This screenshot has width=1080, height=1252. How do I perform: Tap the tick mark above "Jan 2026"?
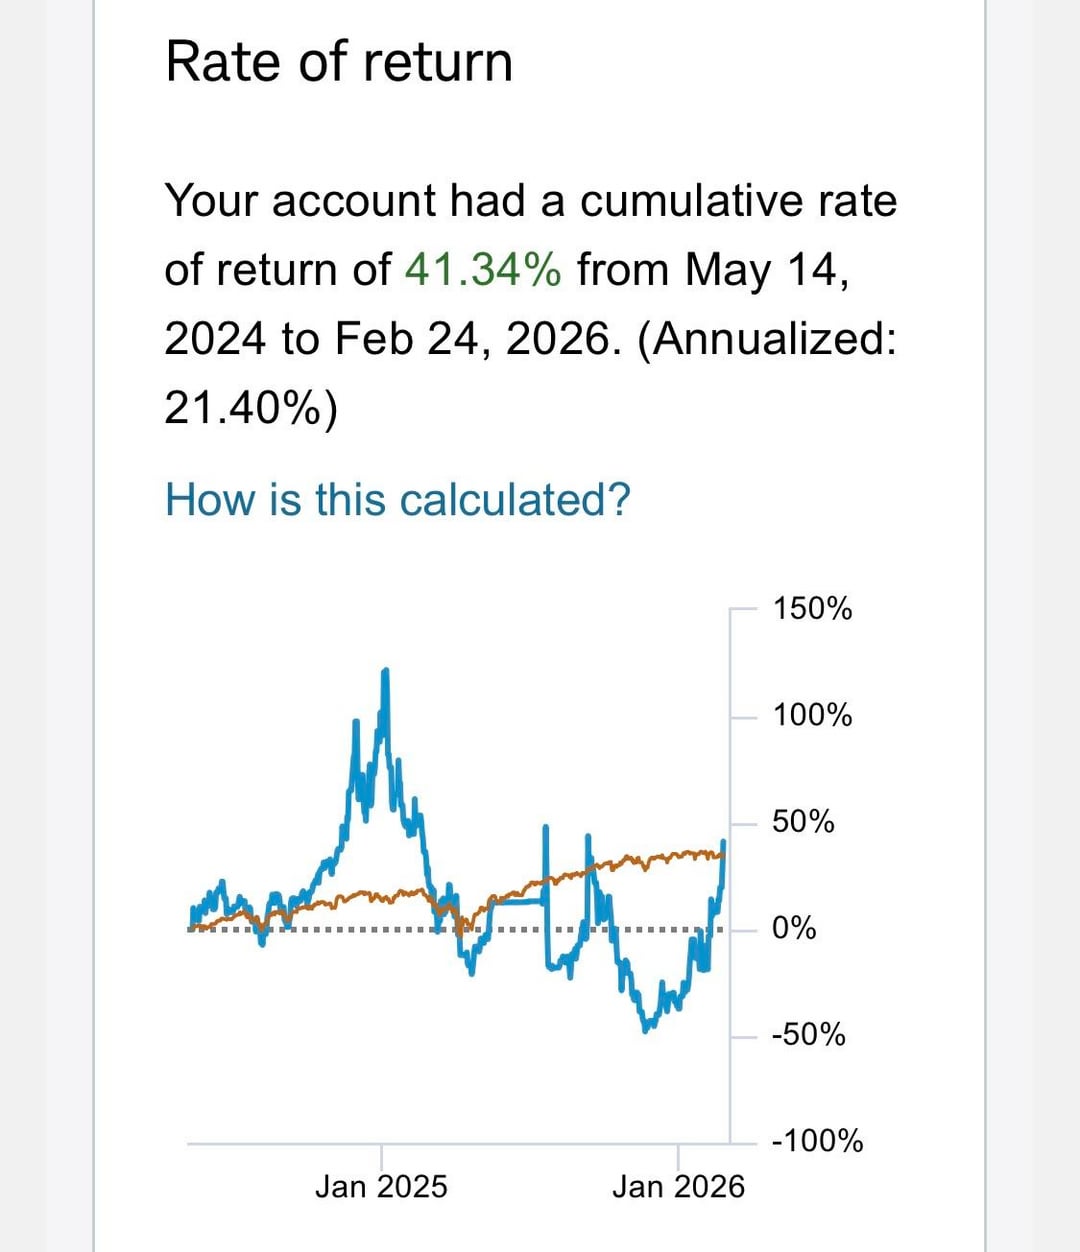678,1155
